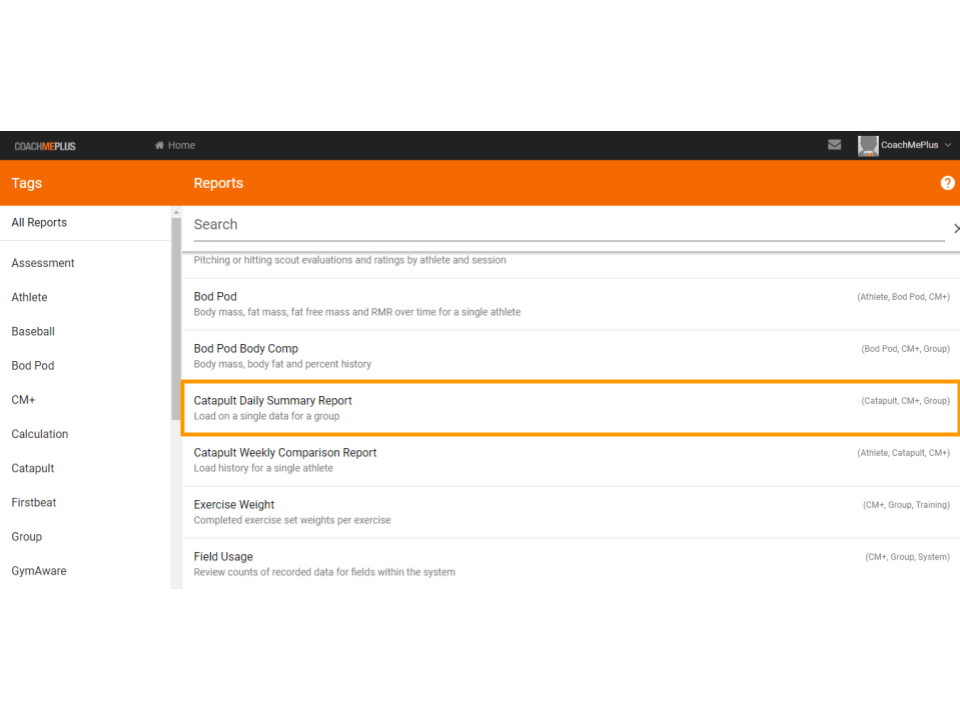Click the Home house icon
Viewport: 960px width, 720px height.
(159, 145)
